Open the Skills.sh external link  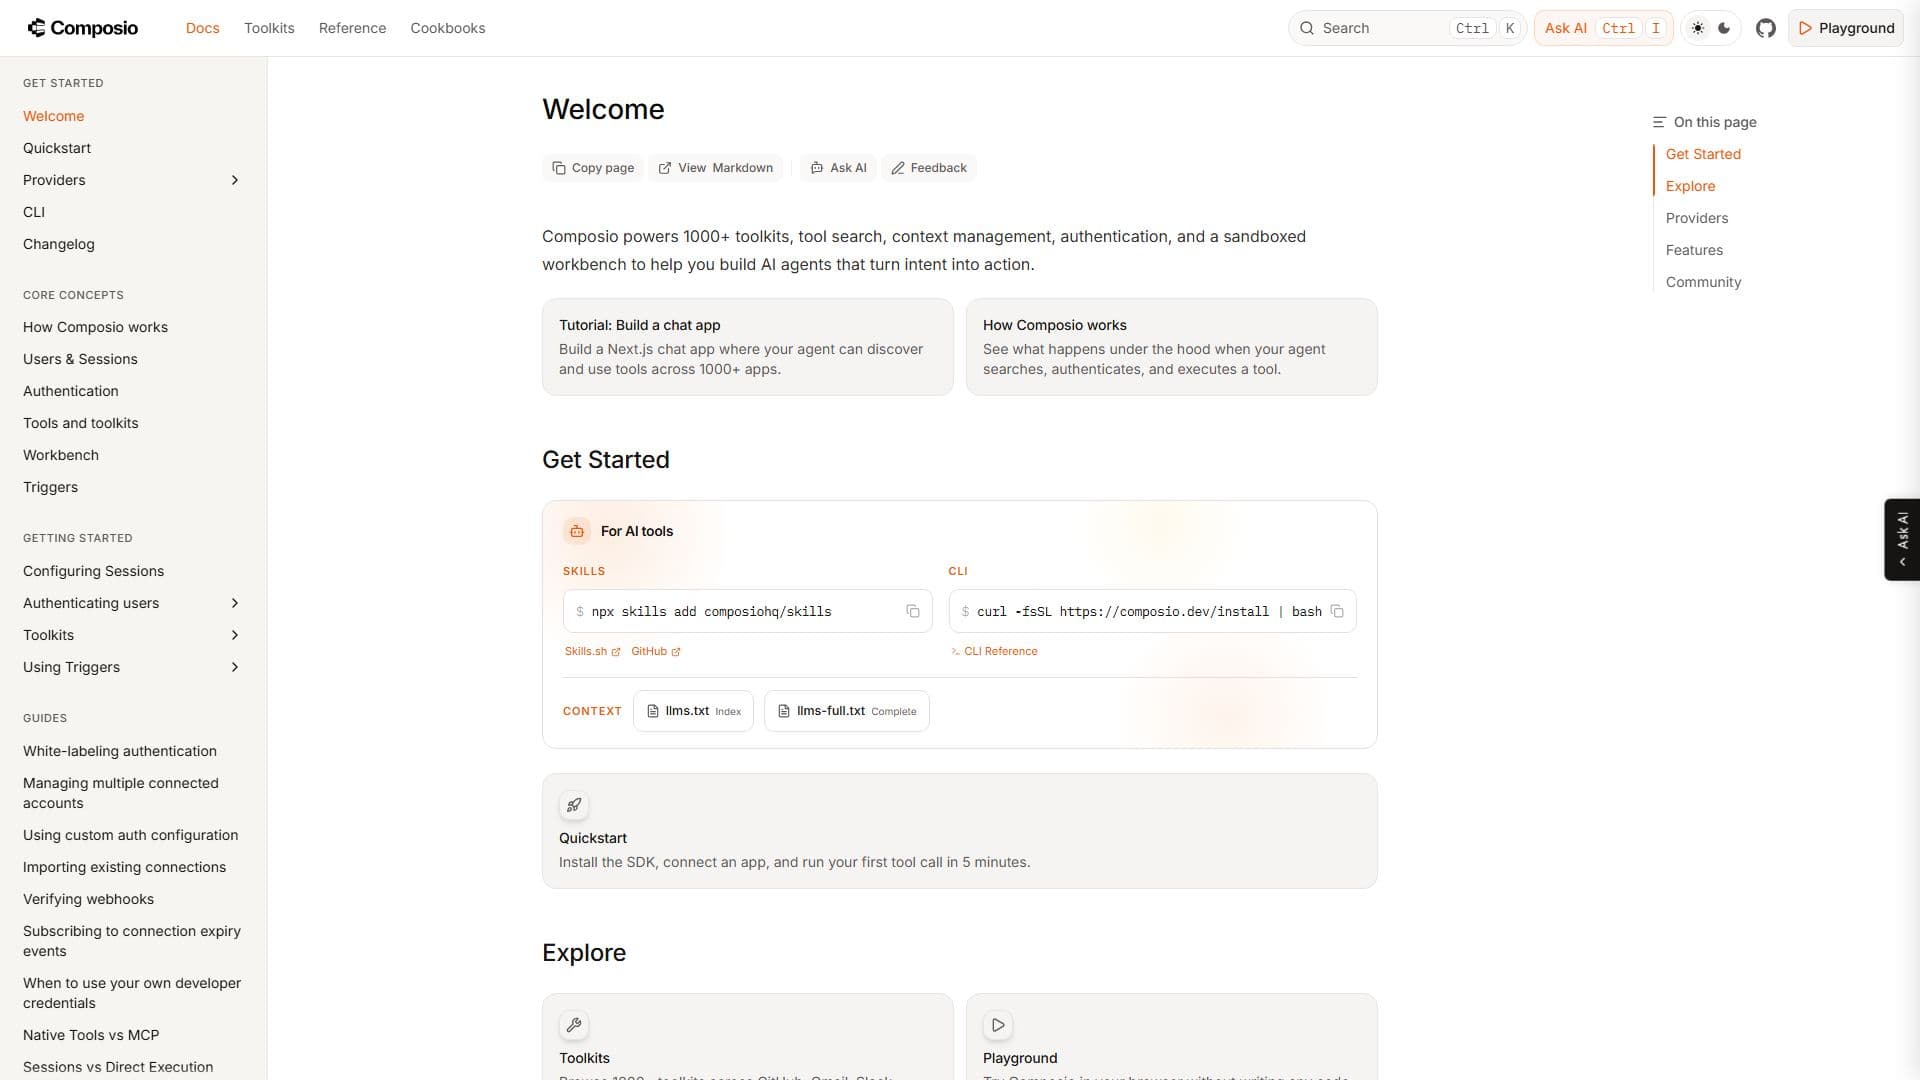(592, 651)
